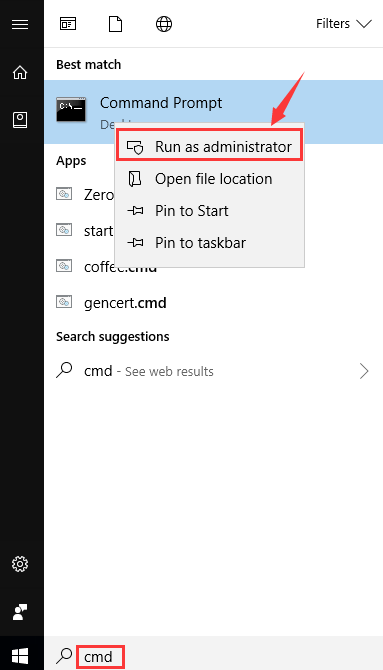Open the hamburger menu icon
This screenshot has width=383, height=670.
(20, 24)
